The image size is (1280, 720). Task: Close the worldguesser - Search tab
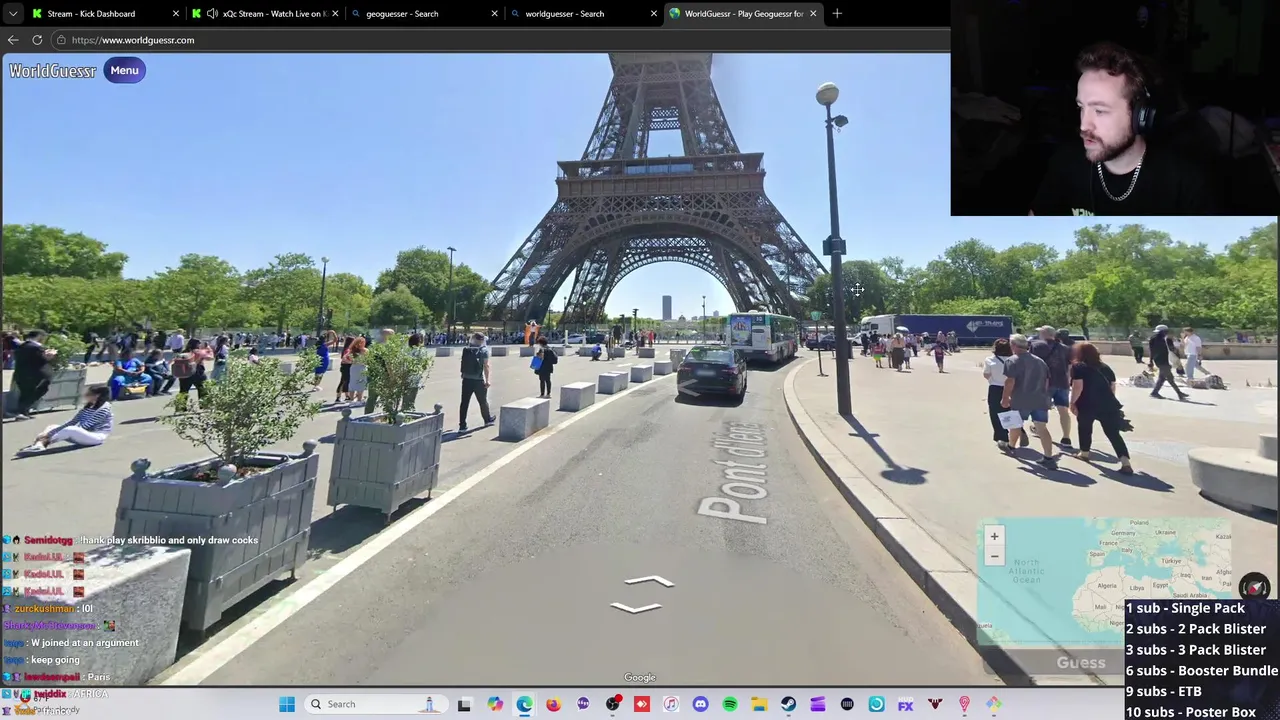tap(653, 13)
